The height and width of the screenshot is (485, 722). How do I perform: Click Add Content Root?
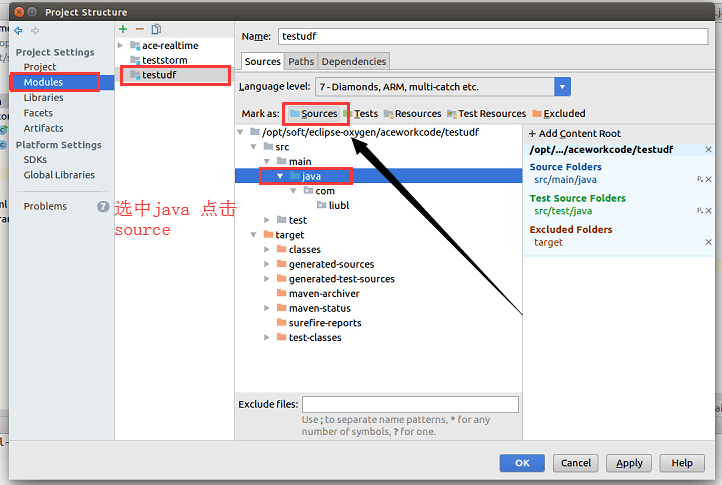[575, 134]
